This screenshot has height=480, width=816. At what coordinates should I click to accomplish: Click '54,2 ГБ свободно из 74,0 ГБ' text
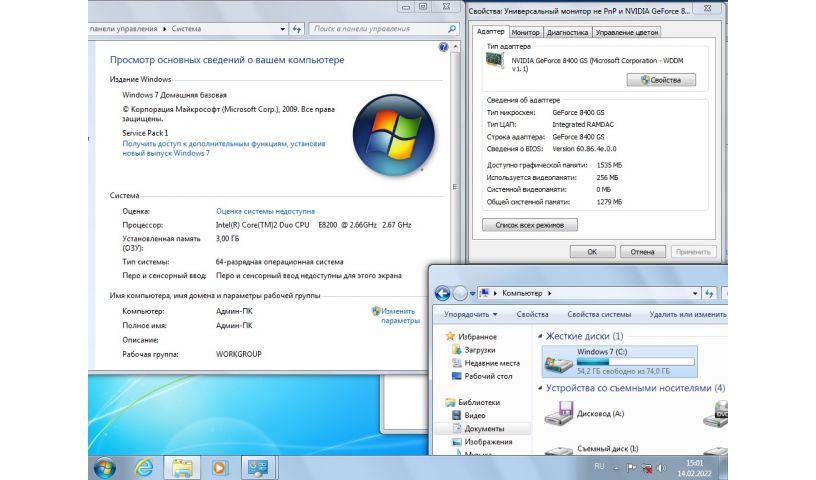[623, 371]
